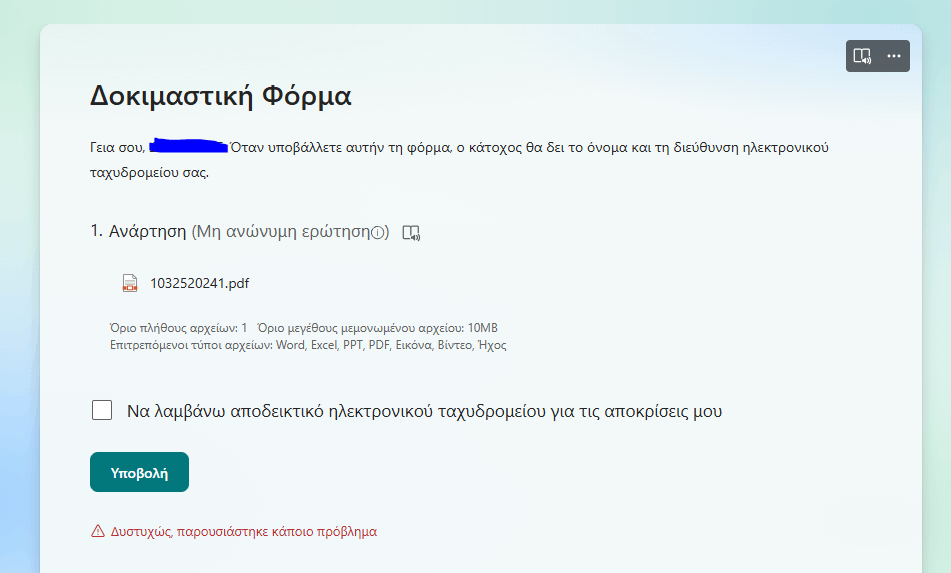Click the PDF file icon
Screen dimensions: 951x573
point(130,283)
